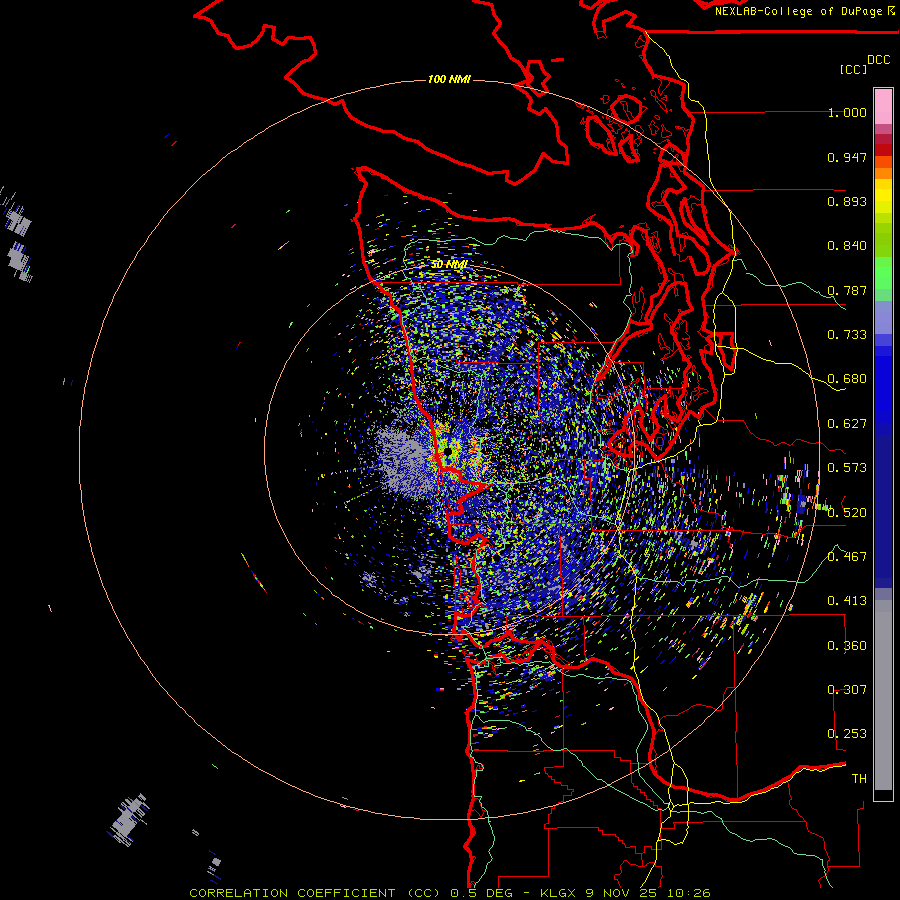This screenshot has height=900, width=900.
Task: Pick the lavender segment of the color bar
Action: (883, 317)
